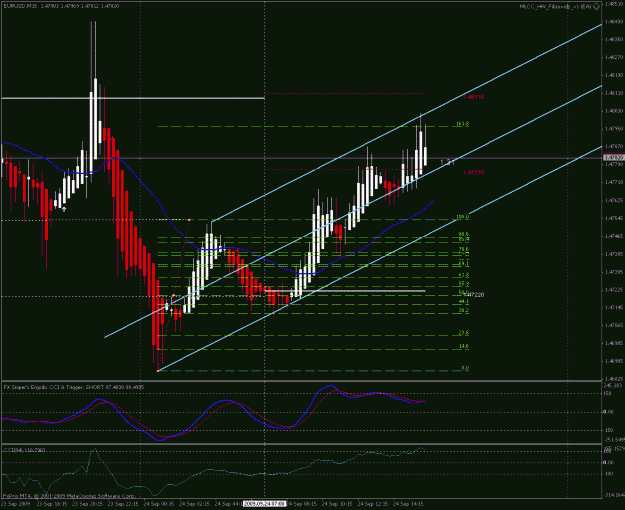Screen dimensions: 625x510
Task: Click the highlighted 2009.09.24 07:00 time label
Action: (265, 504)
